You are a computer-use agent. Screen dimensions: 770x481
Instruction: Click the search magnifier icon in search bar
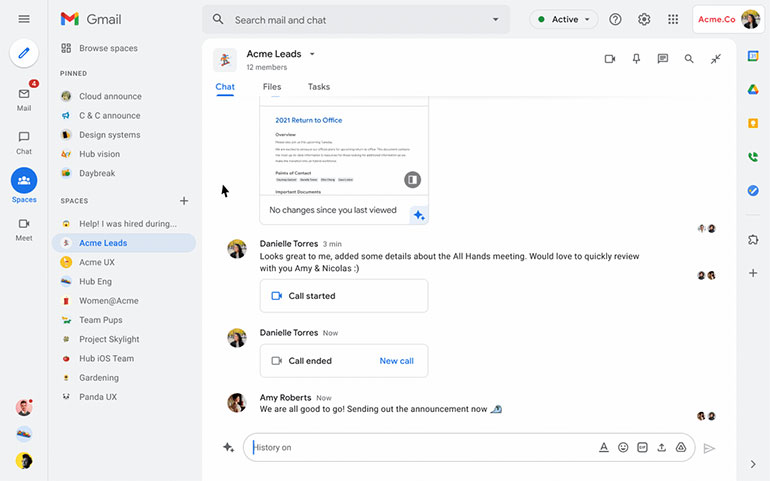(x=218, y=19)
